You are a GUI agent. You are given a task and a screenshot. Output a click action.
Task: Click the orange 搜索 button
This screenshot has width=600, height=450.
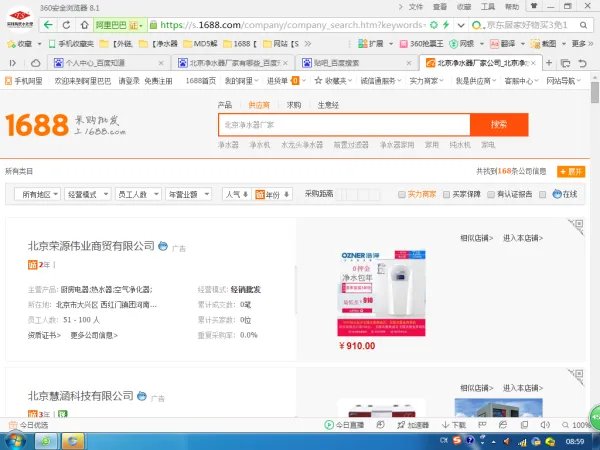(499, 125)
